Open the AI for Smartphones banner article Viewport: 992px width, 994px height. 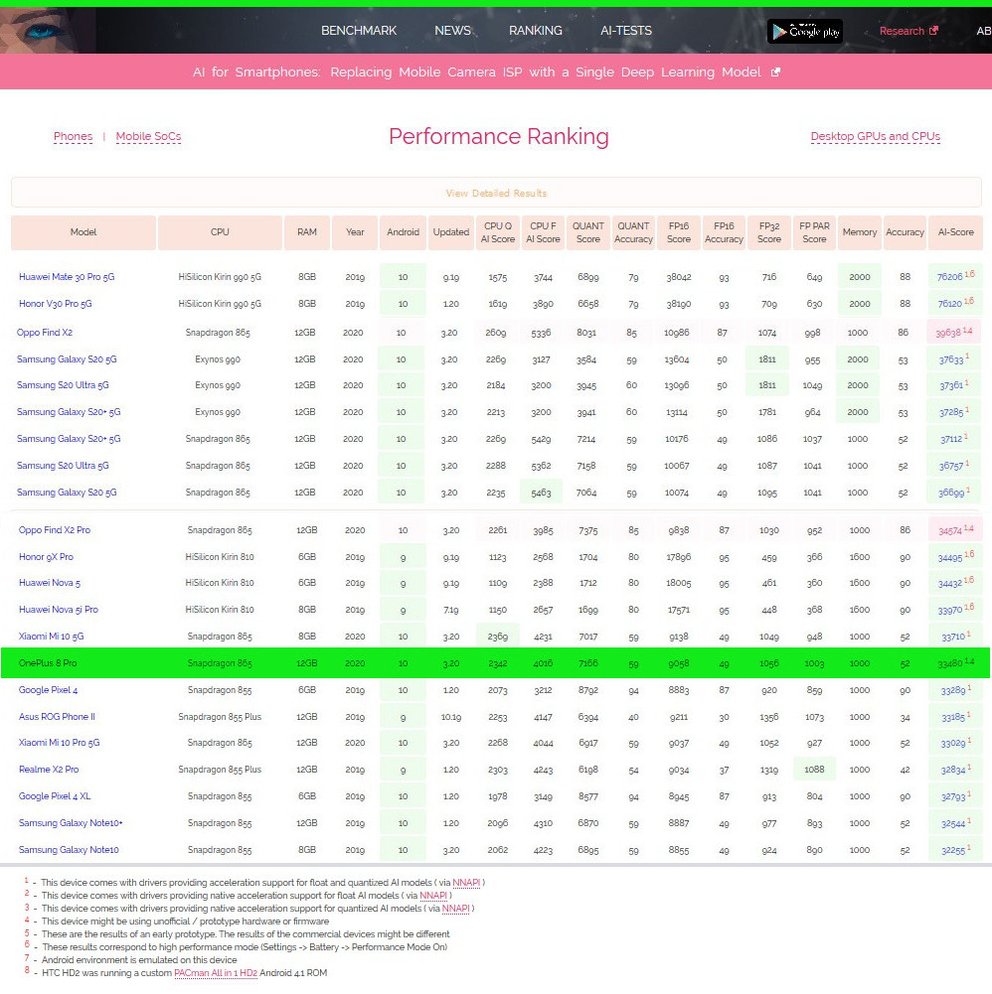477,72
